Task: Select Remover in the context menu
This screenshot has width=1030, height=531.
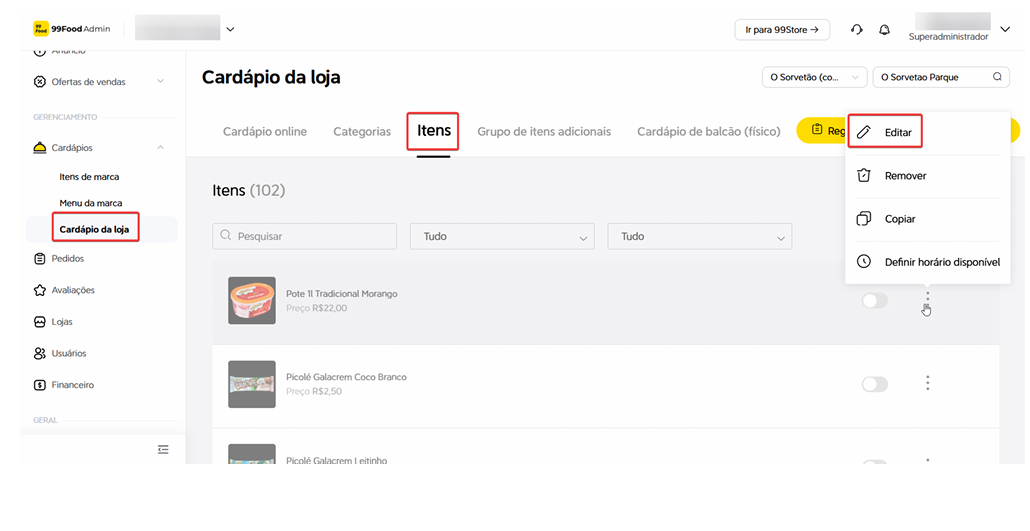Action: 905,176
